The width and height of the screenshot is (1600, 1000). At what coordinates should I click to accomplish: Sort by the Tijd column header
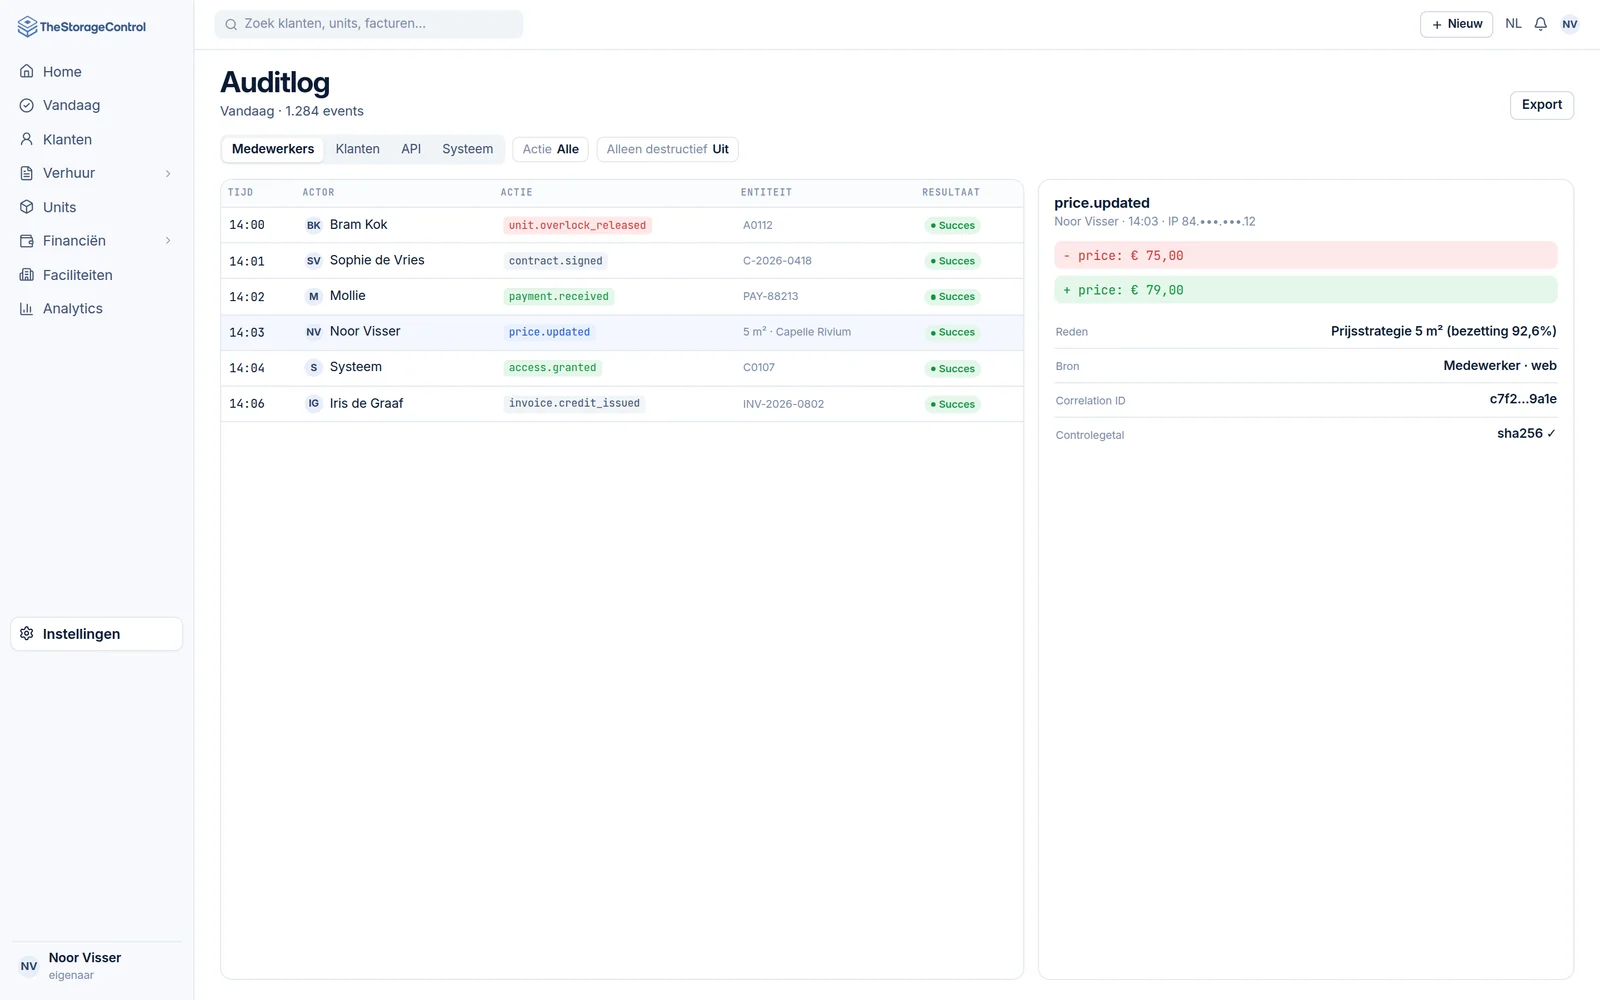click(x=240, y=192)
